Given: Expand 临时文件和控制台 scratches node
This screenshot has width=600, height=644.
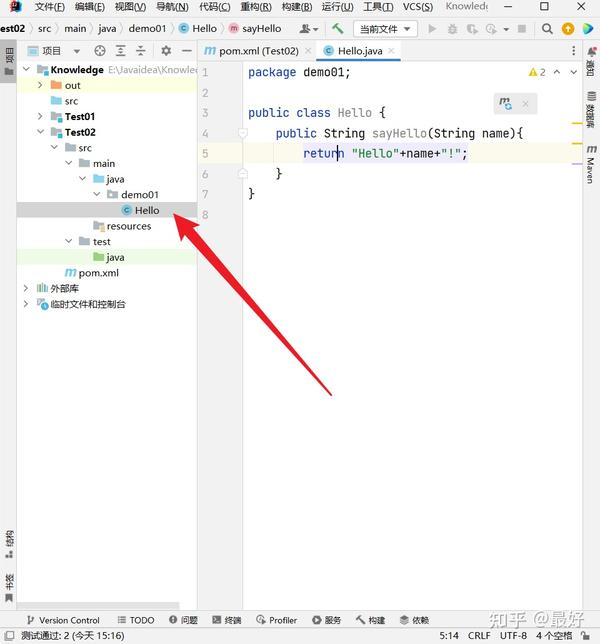Looking at the screenshot, I should [26, 304].
